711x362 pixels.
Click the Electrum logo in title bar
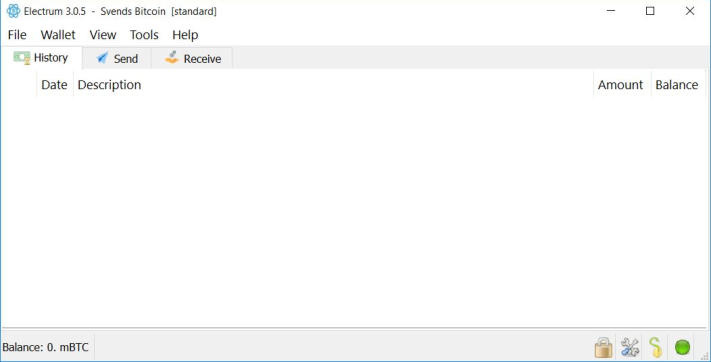click(14, 11)
